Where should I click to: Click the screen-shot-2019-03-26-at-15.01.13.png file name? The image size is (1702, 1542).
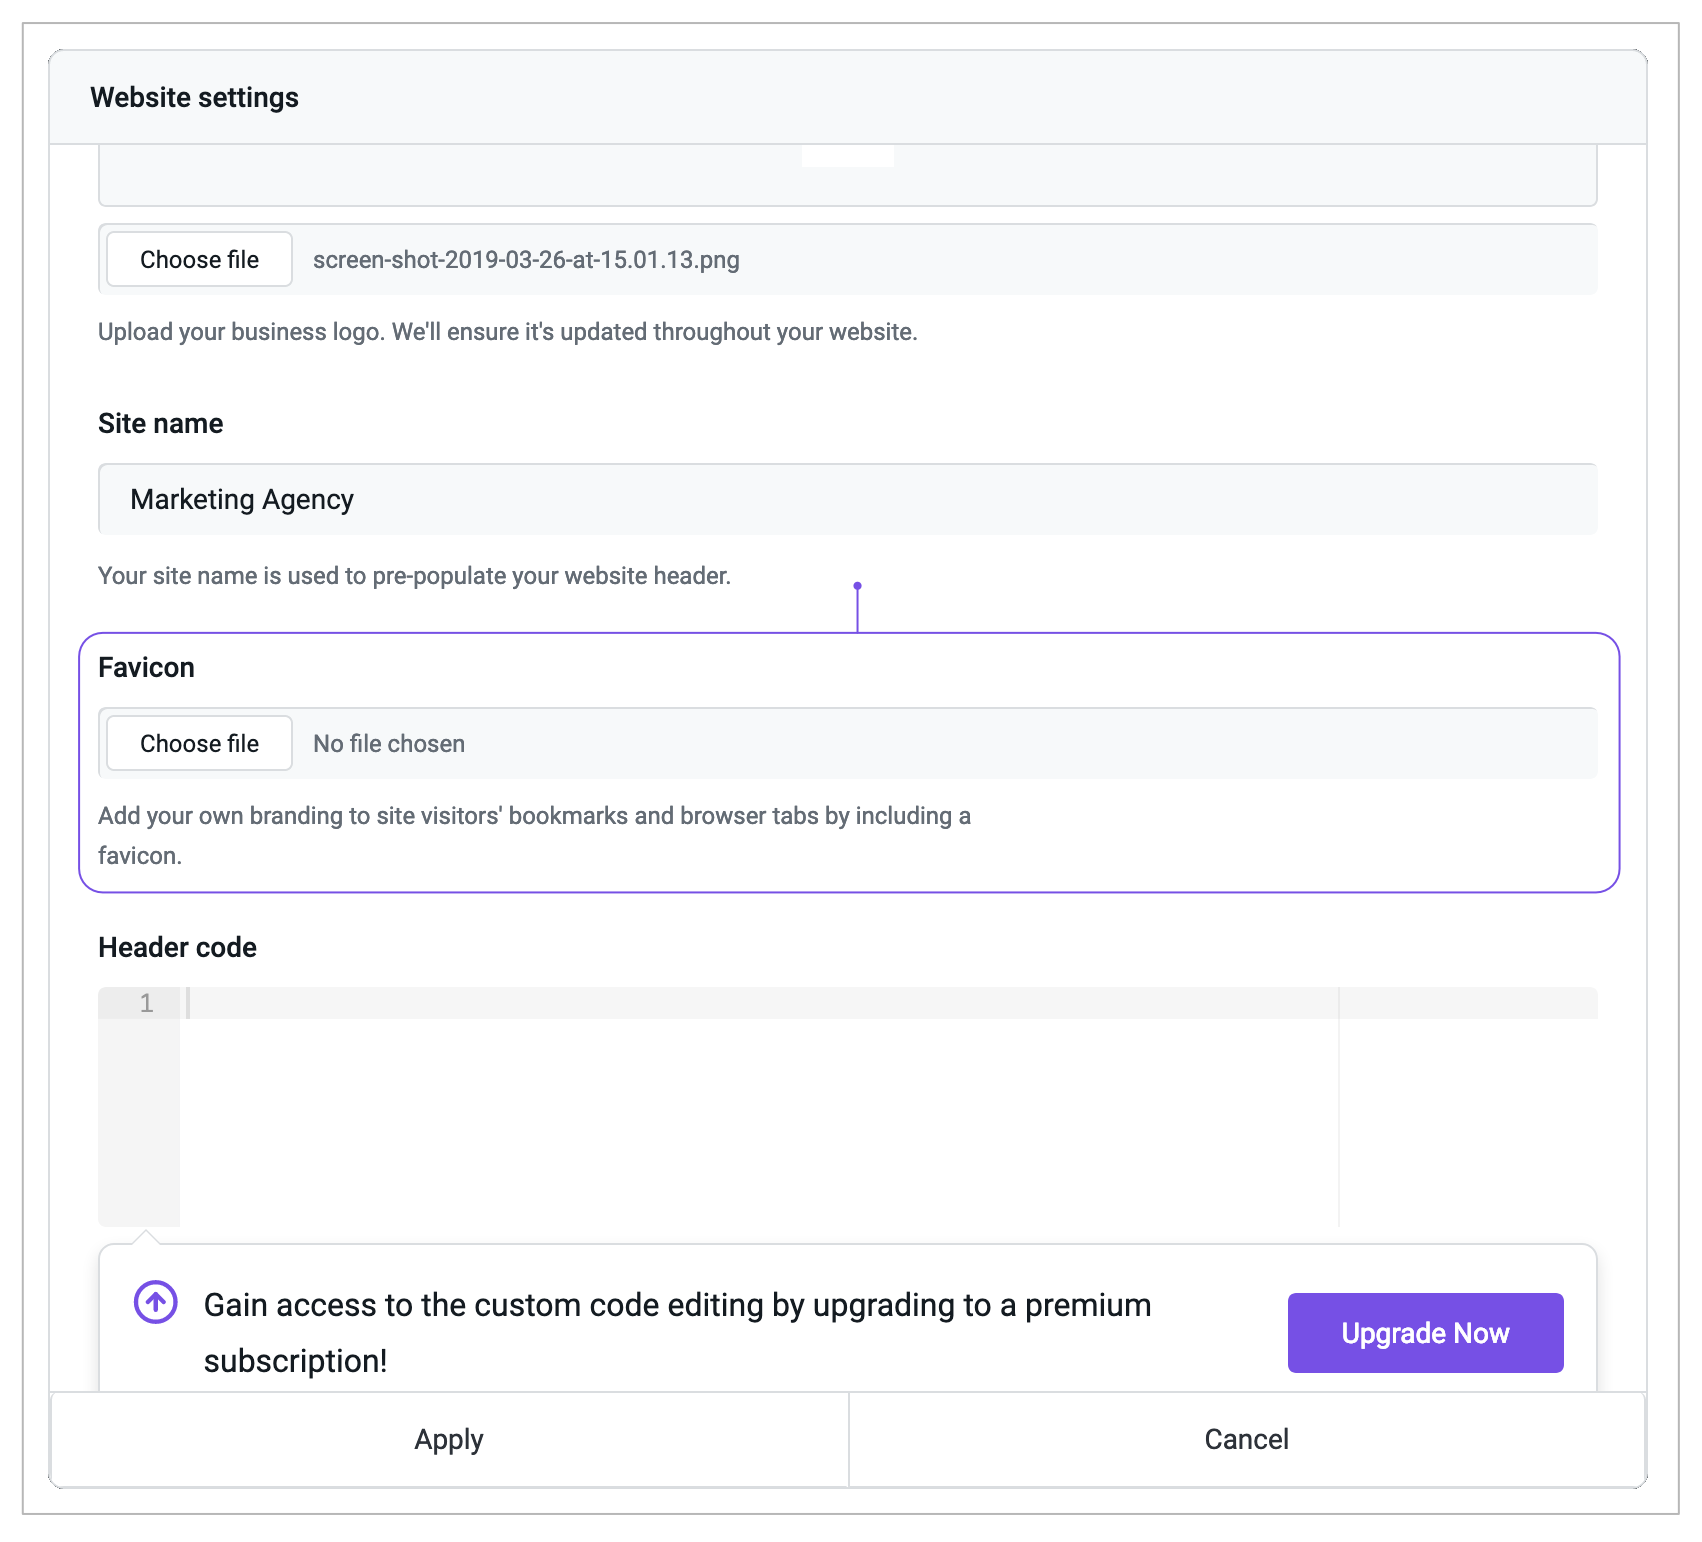tap(526, 260)
